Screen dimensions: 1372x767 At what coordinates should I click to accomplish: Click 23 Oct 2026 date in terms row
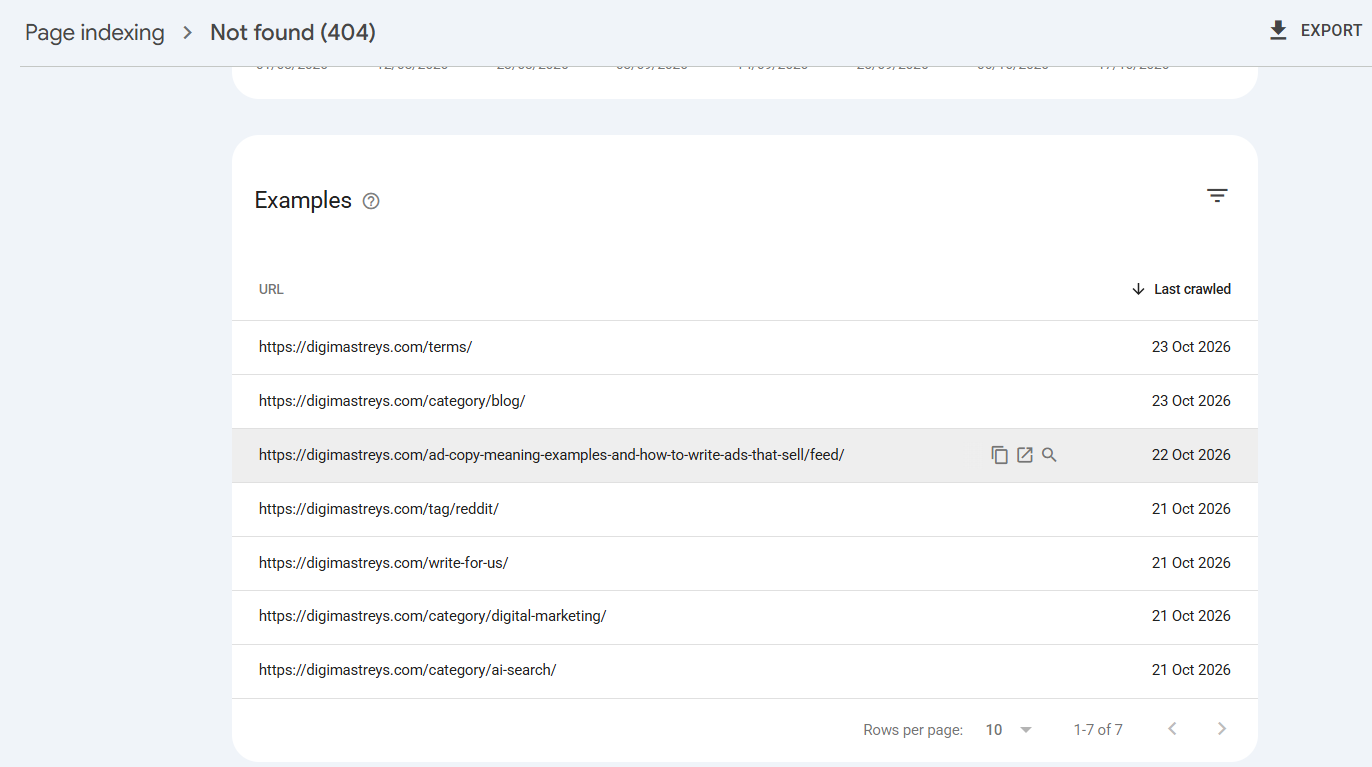click(x=1191, y=347)
